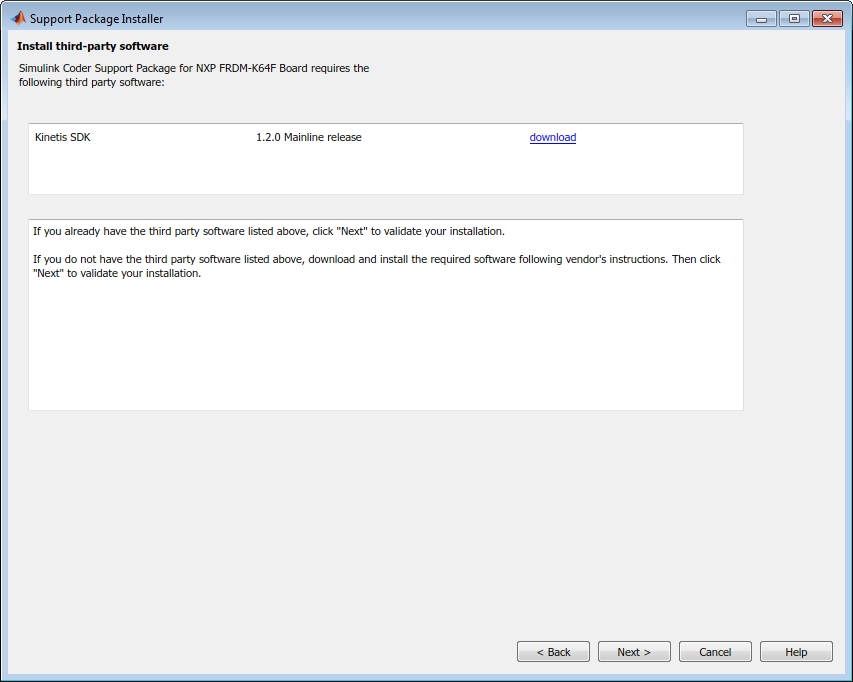
Task: Go back with the '< Back' button
Action: tap(553, 652)
